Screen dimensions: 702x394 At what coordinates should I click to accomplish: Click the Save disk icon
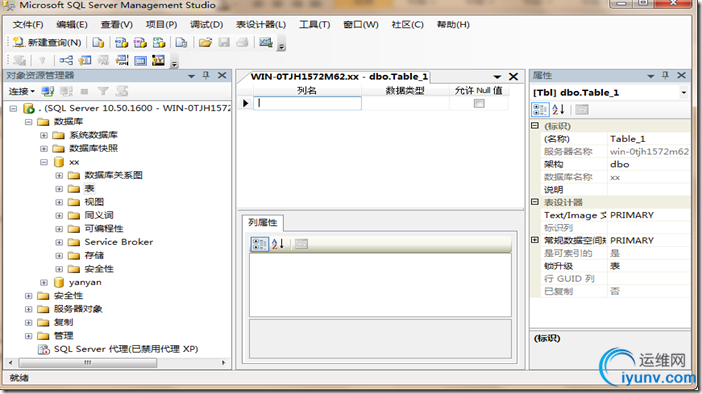point(224,43)
